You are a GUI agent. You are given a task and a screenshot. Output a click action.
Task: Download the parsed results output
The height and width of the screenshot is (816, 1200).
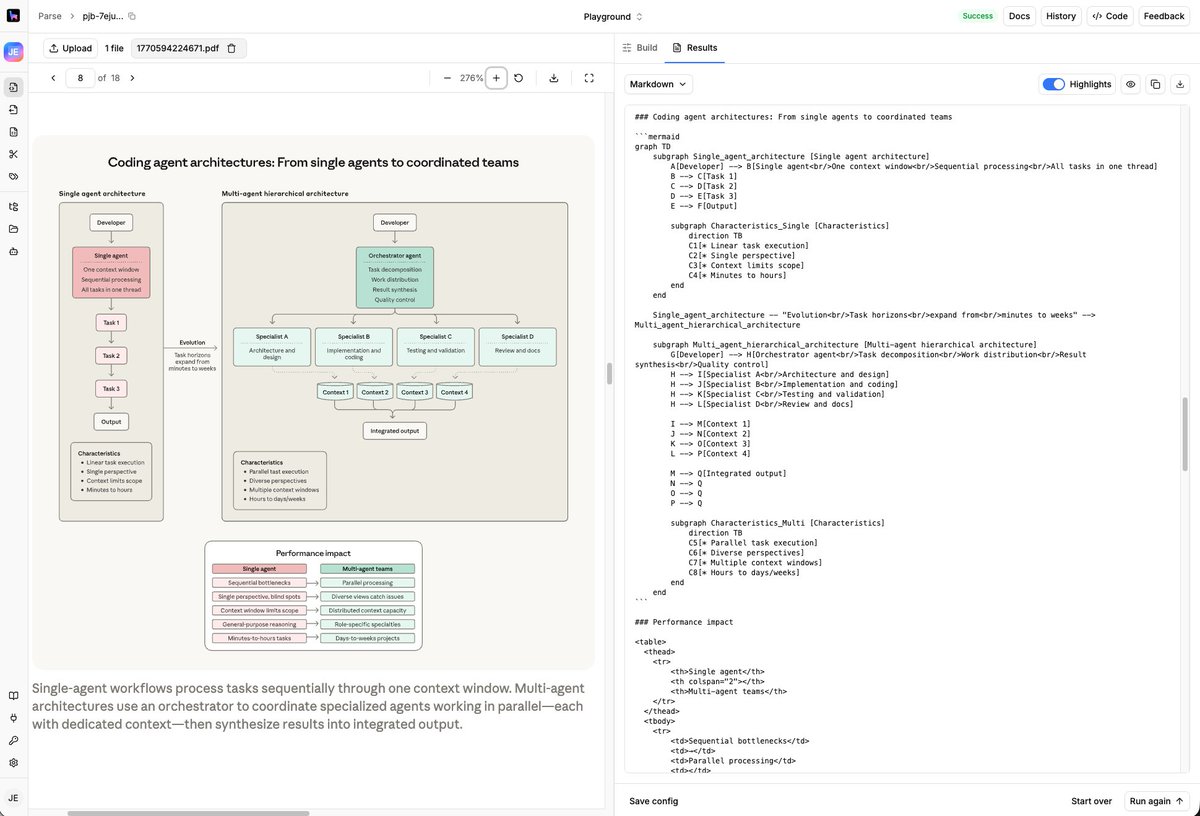coord(1180,84)
